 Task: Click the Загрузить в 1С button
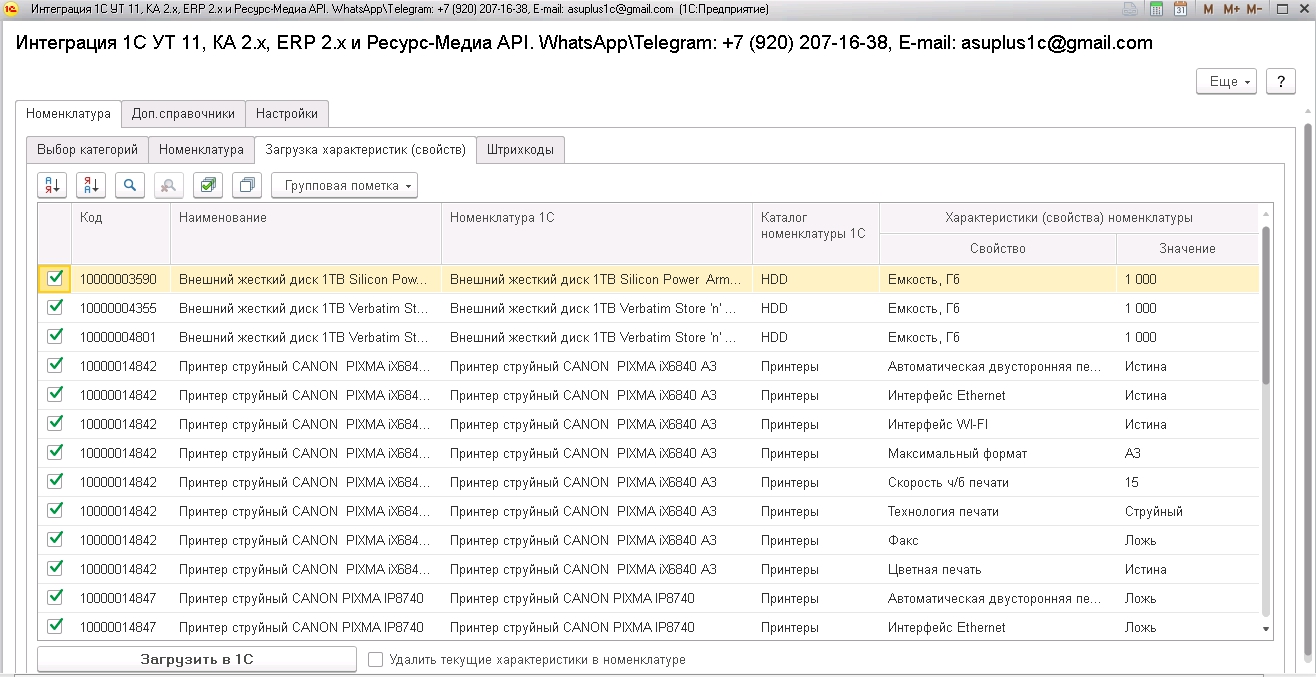pyautogui.click(x=197, y=660)
